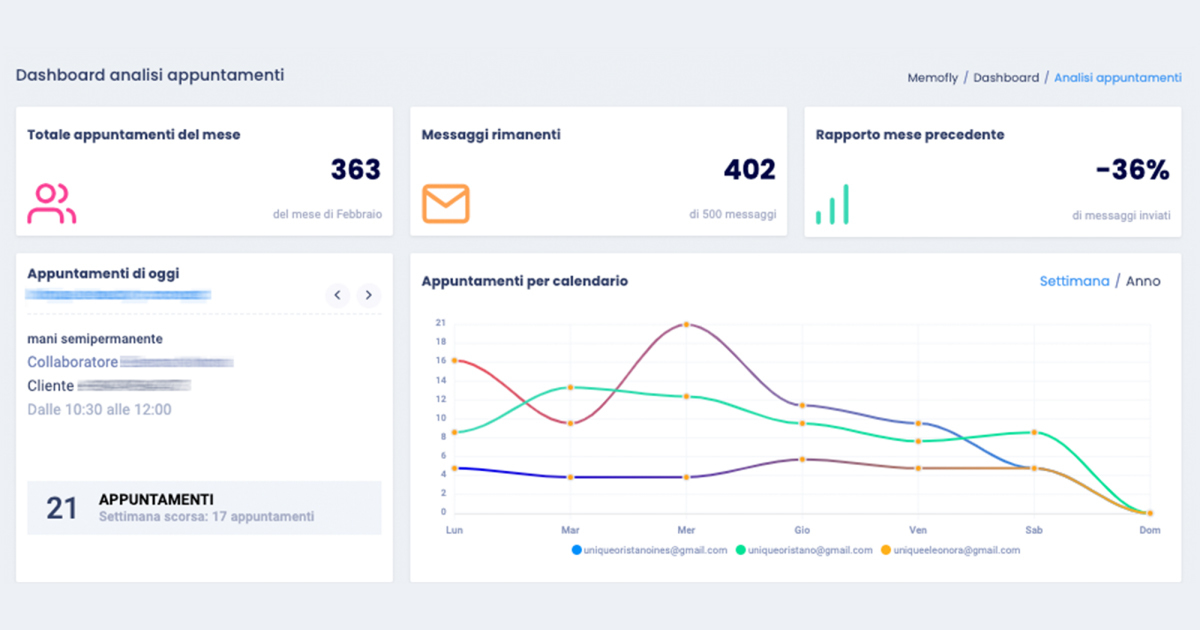Go to previous day's appointments arrow
Viewport: 1200px width, 630px height.
[x=338, y=295]
